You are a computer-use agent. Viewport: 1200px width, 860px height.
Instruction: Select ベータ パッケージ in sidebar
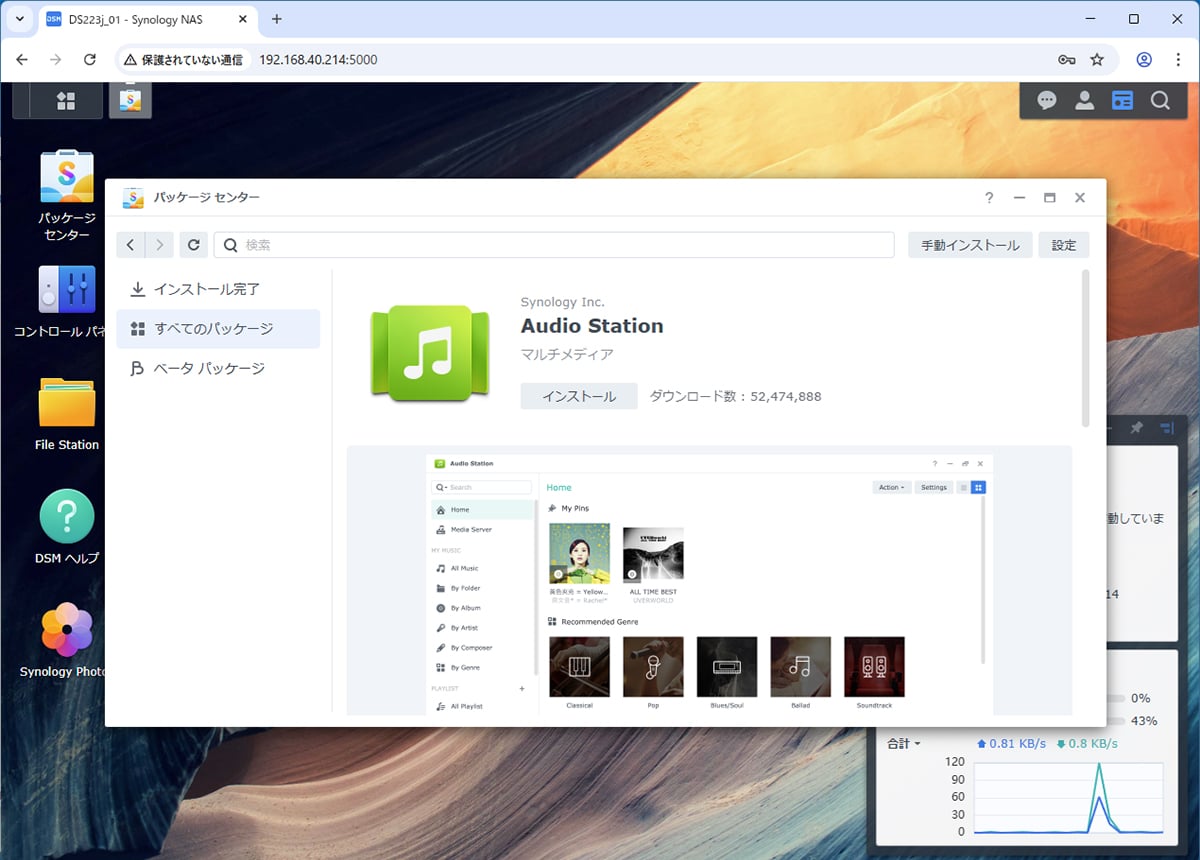(x=208, y=369)
